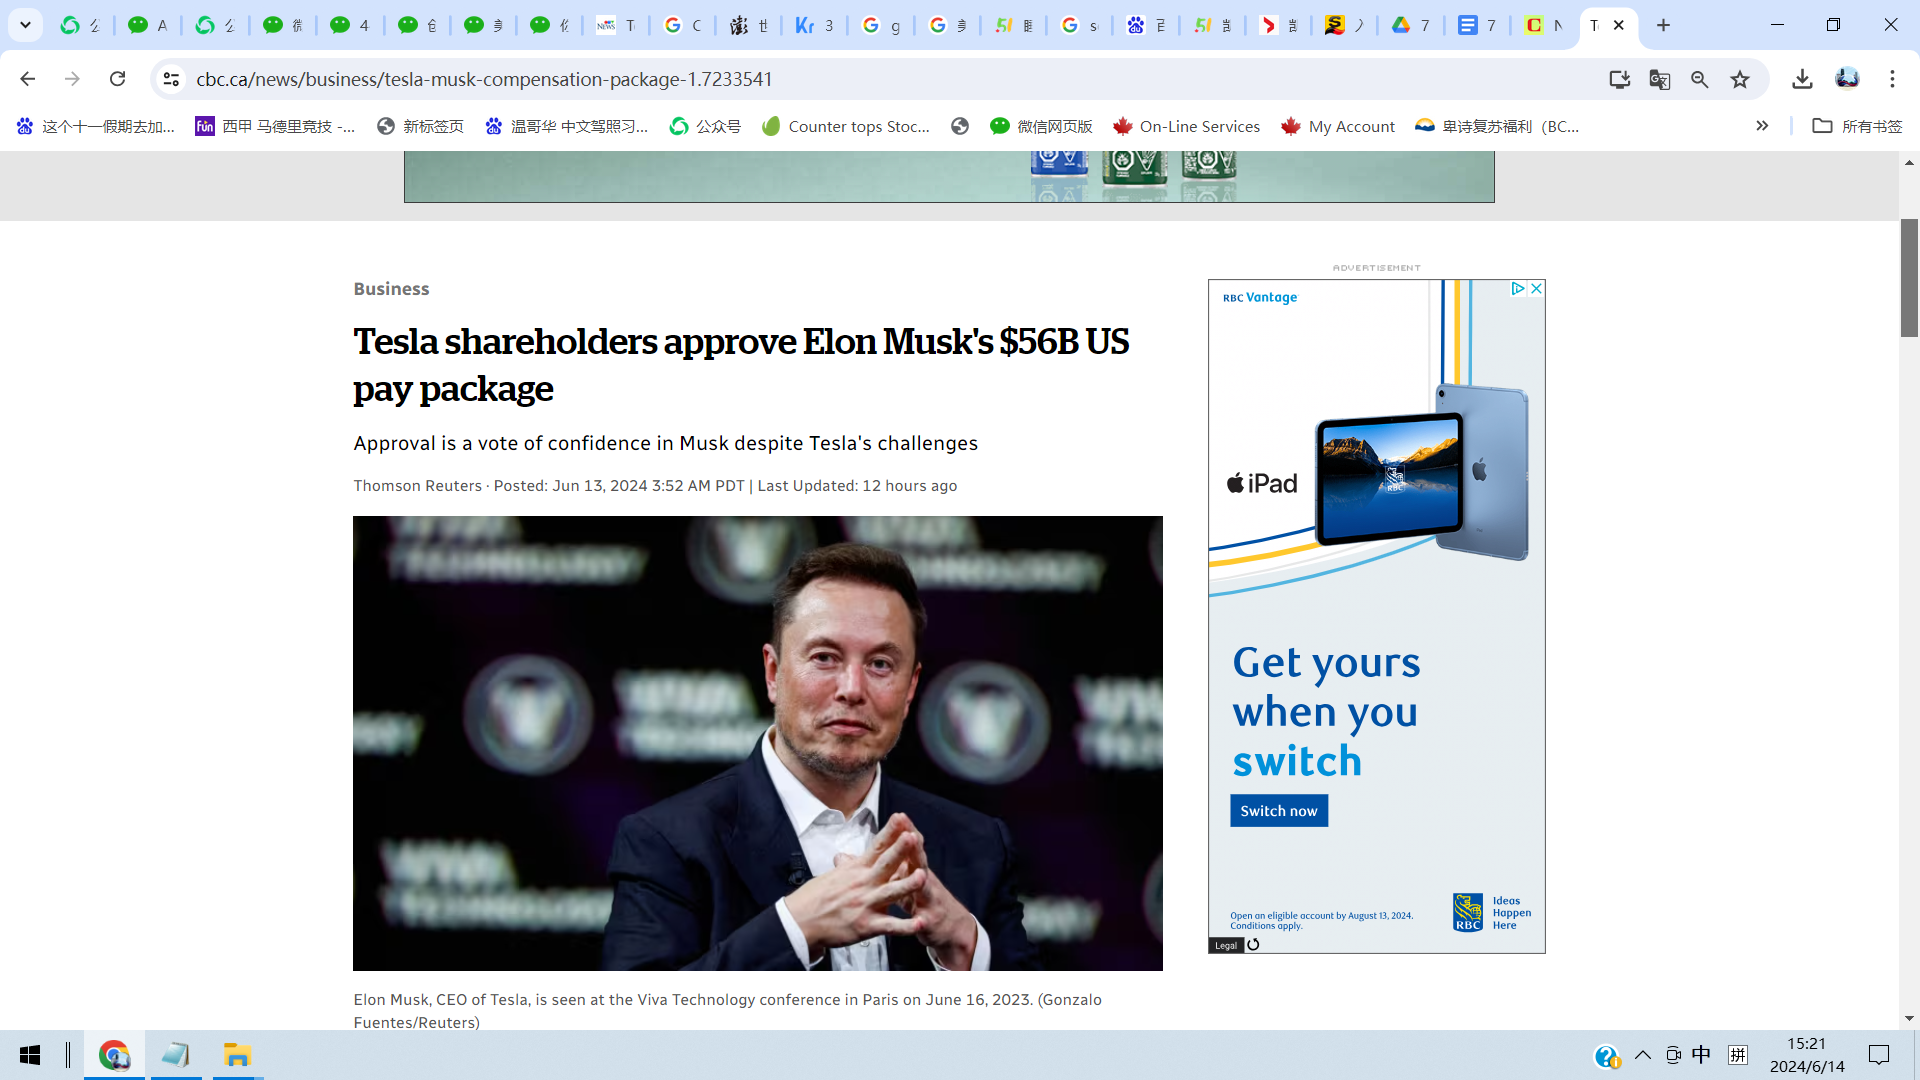
Task: Go back with the back arrow
Action: pyautogui.click(x=27, y=79)
